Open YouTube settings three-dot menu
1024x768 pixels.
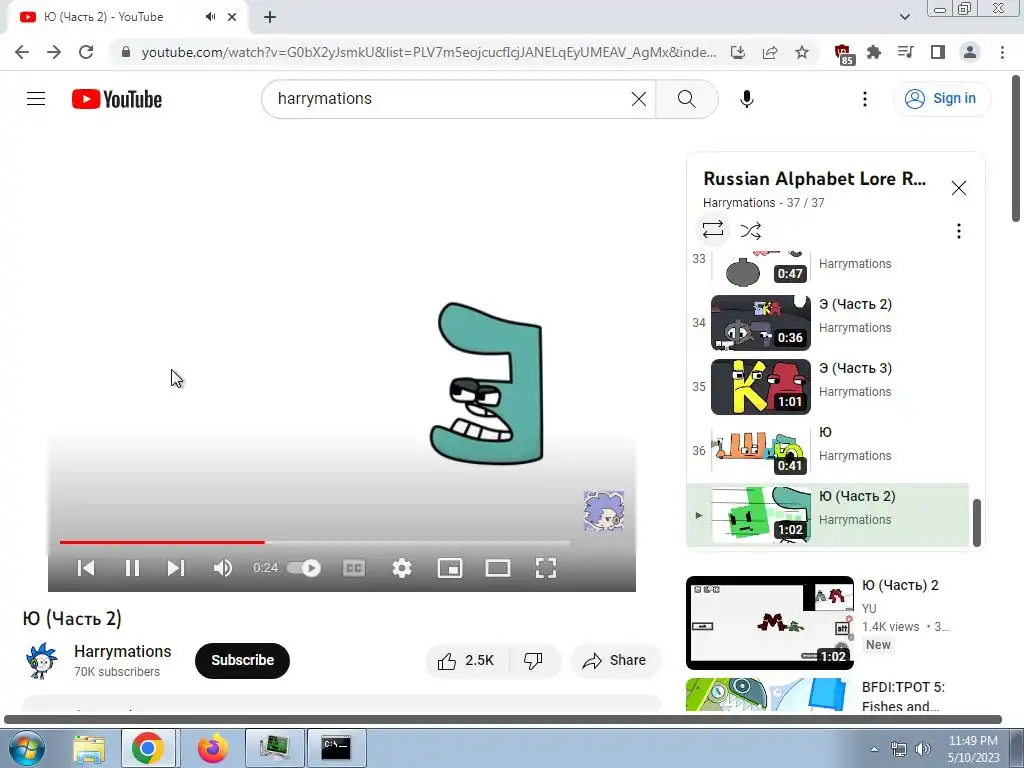865,99
